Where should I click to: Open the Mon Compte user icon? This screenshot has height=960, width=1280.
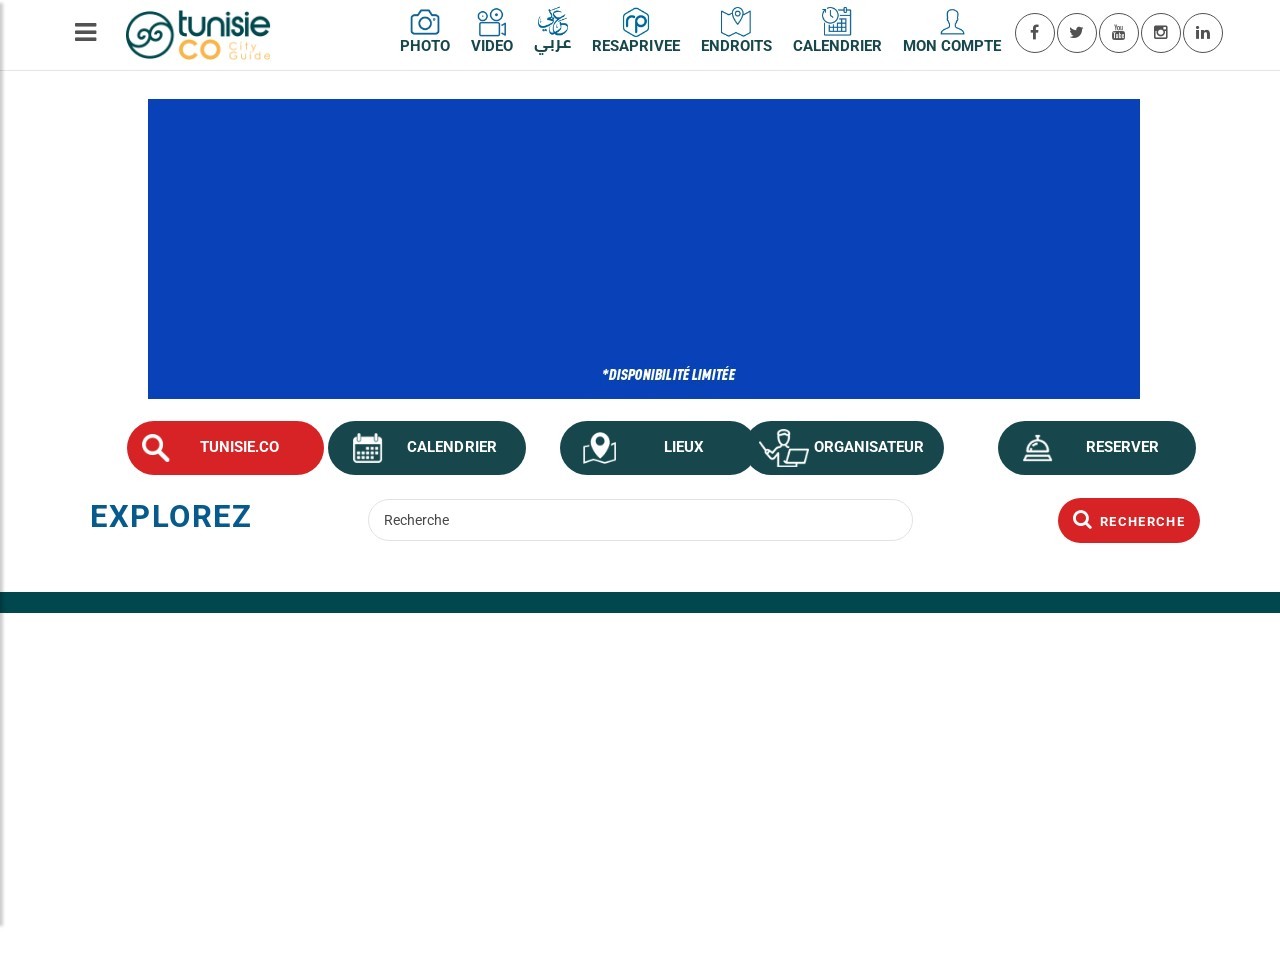(x=952, y=22)
